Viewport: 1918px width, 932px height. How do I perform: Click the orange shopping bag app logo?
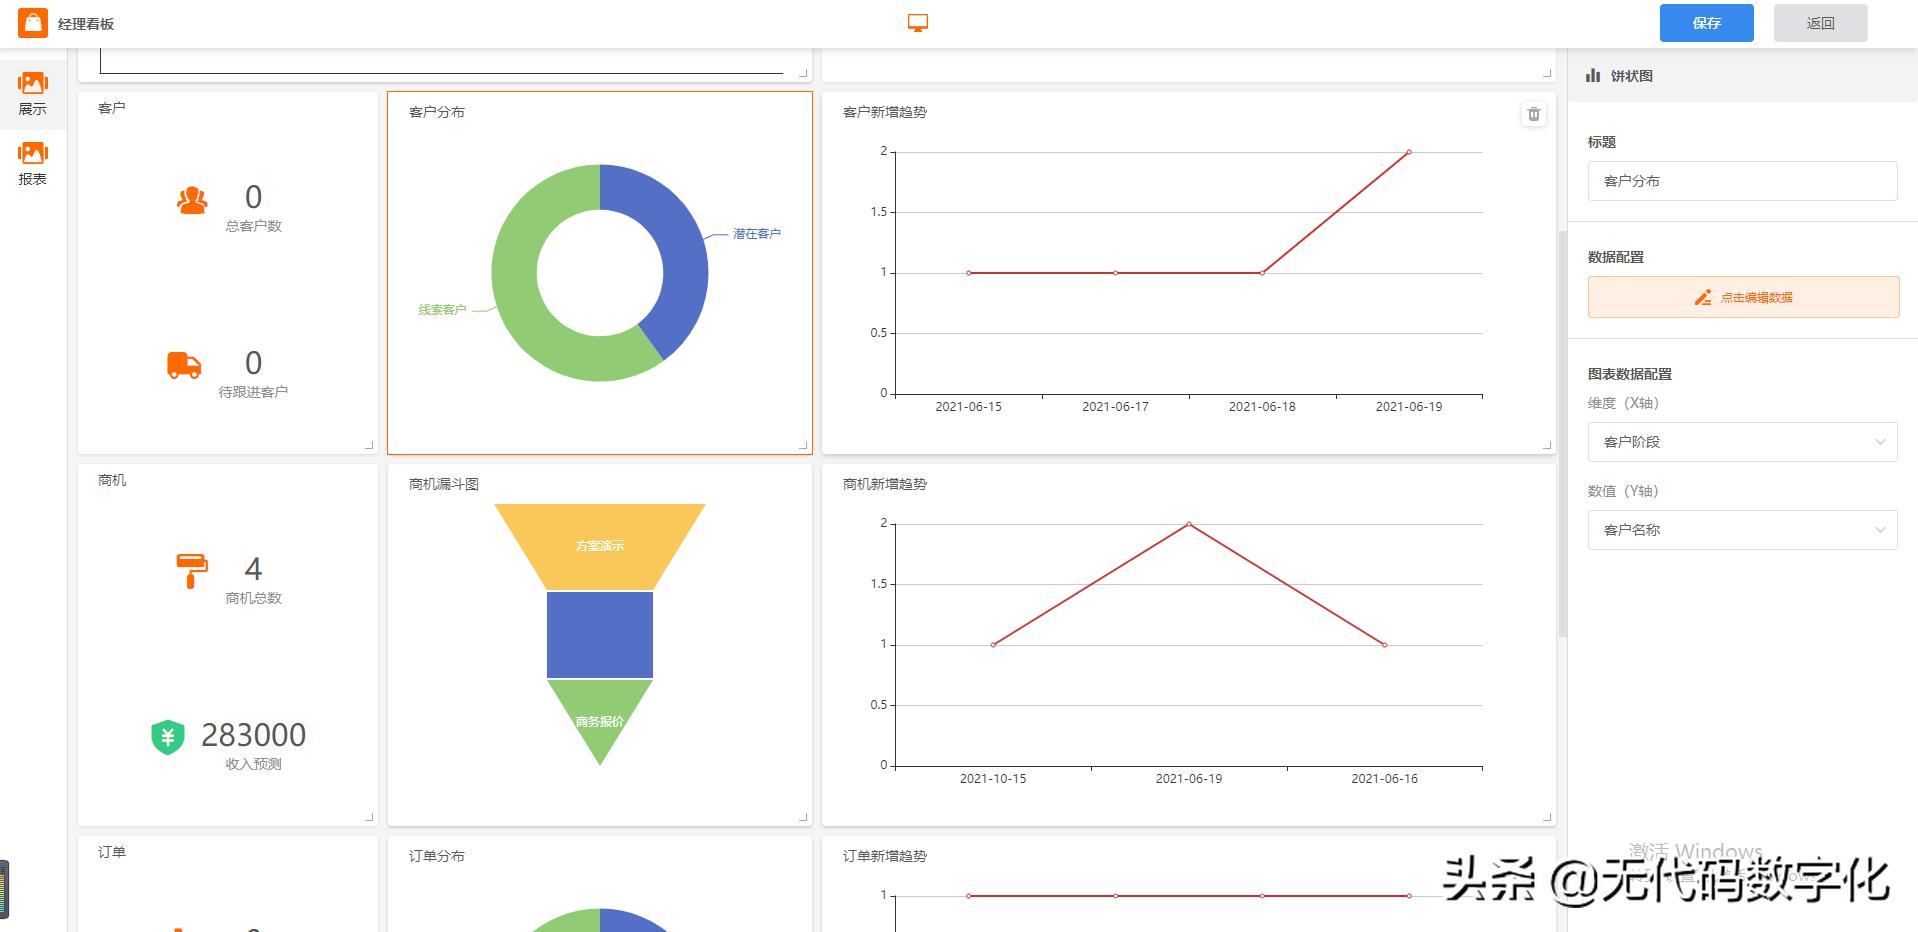[32, 23]
